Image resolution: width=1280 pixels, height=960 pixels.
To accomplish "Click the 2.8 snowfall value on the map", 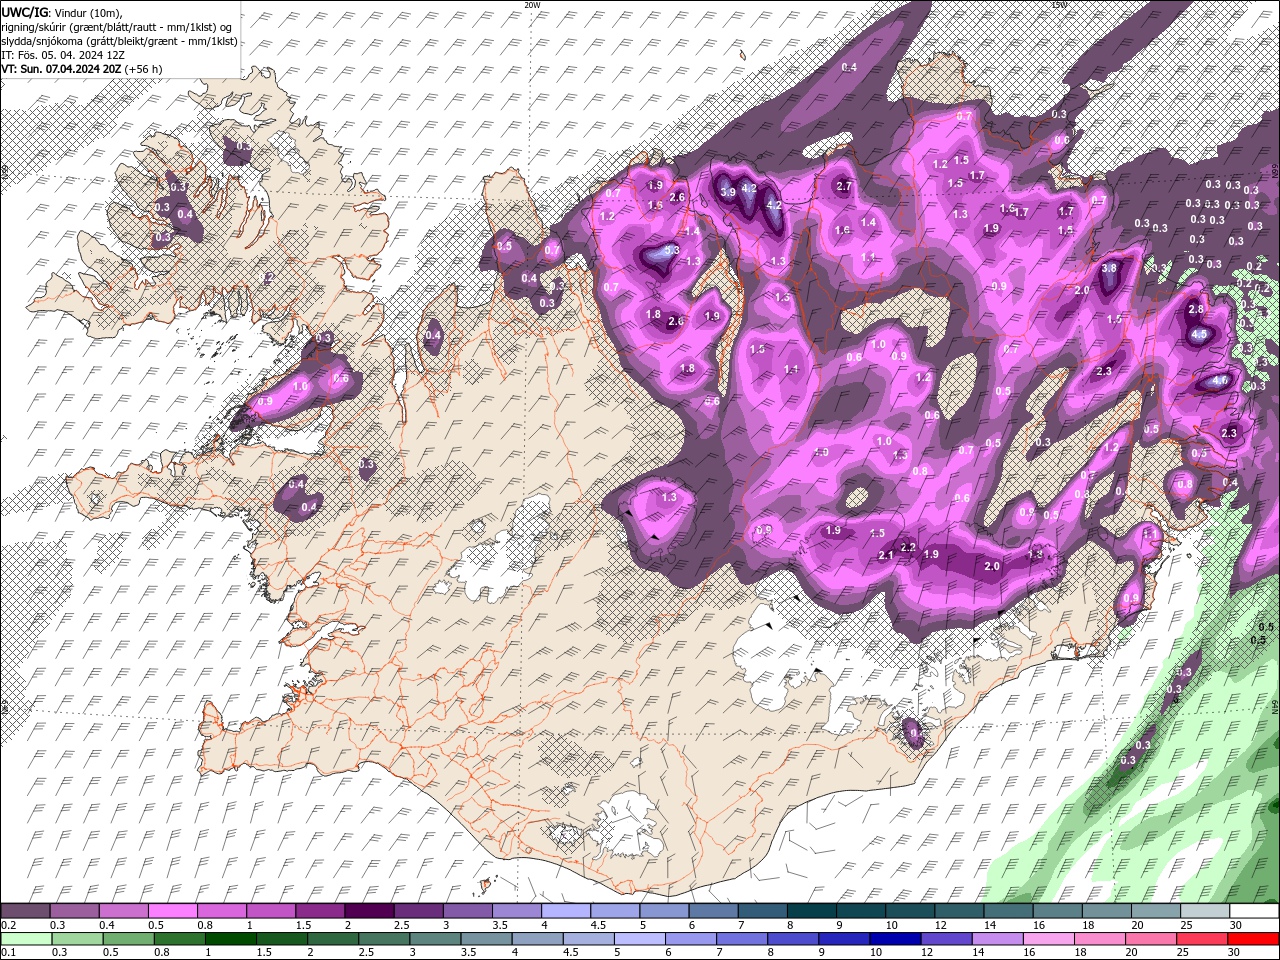I will (x=1196, y=310).
